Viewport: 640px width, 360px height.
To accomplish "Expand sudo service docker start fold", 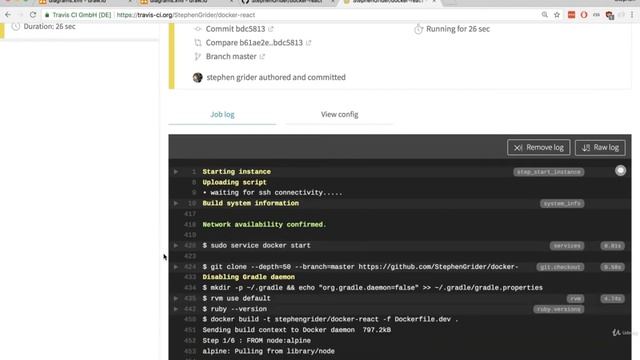I will pyautogui.click(x=176, y=246).
